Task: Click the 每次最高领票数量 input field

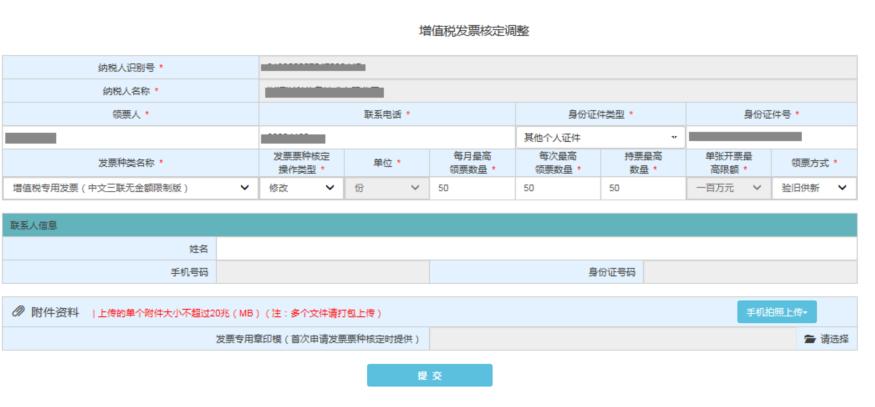Action: coord(557,187)
